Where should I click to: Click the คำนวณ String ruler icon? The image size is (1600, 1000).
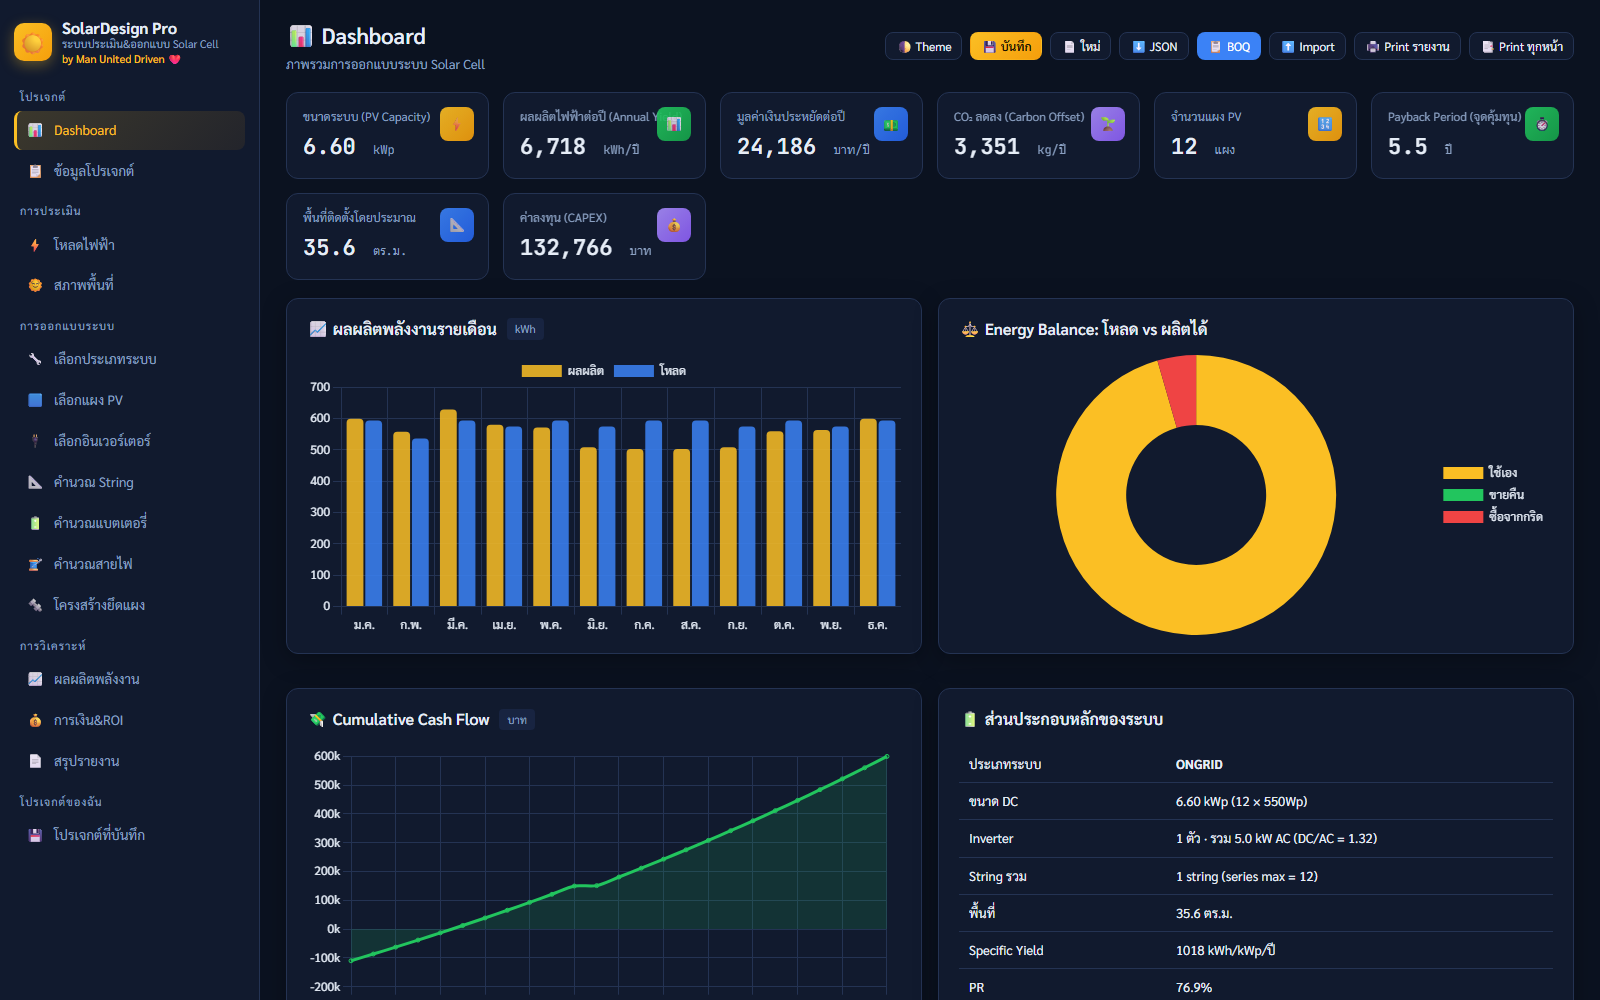pos(35,482)
